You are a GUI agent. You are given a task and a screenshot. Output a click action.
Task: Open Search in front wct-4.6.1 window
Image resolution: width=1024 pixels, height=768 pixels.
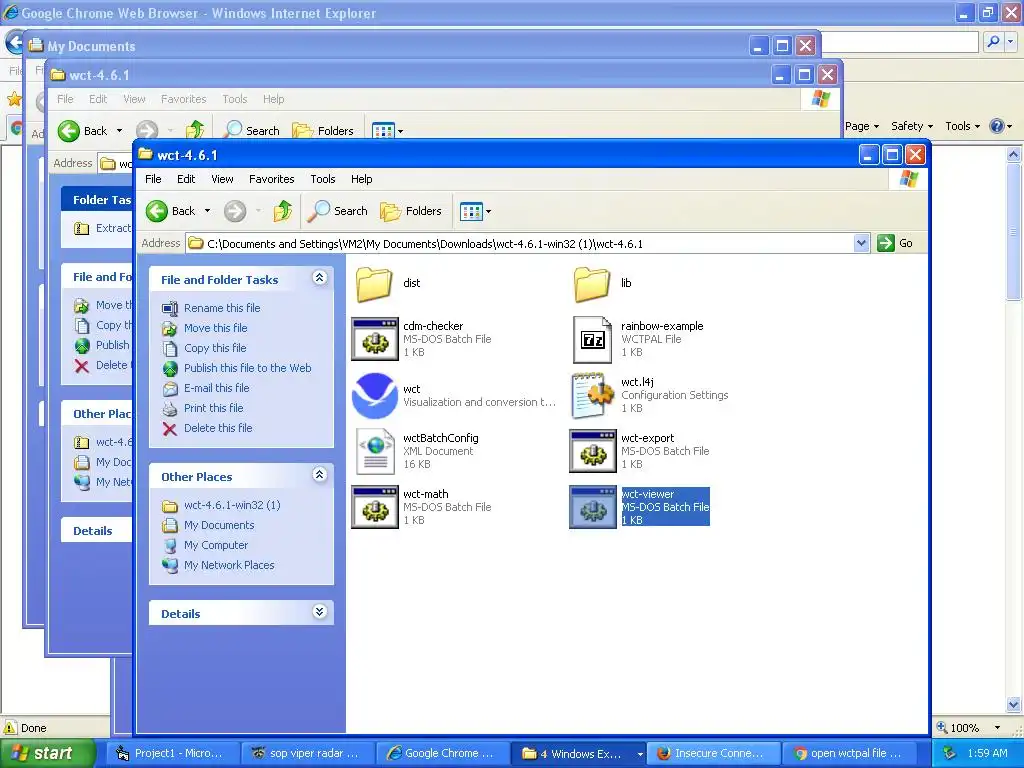coord(338,211)
